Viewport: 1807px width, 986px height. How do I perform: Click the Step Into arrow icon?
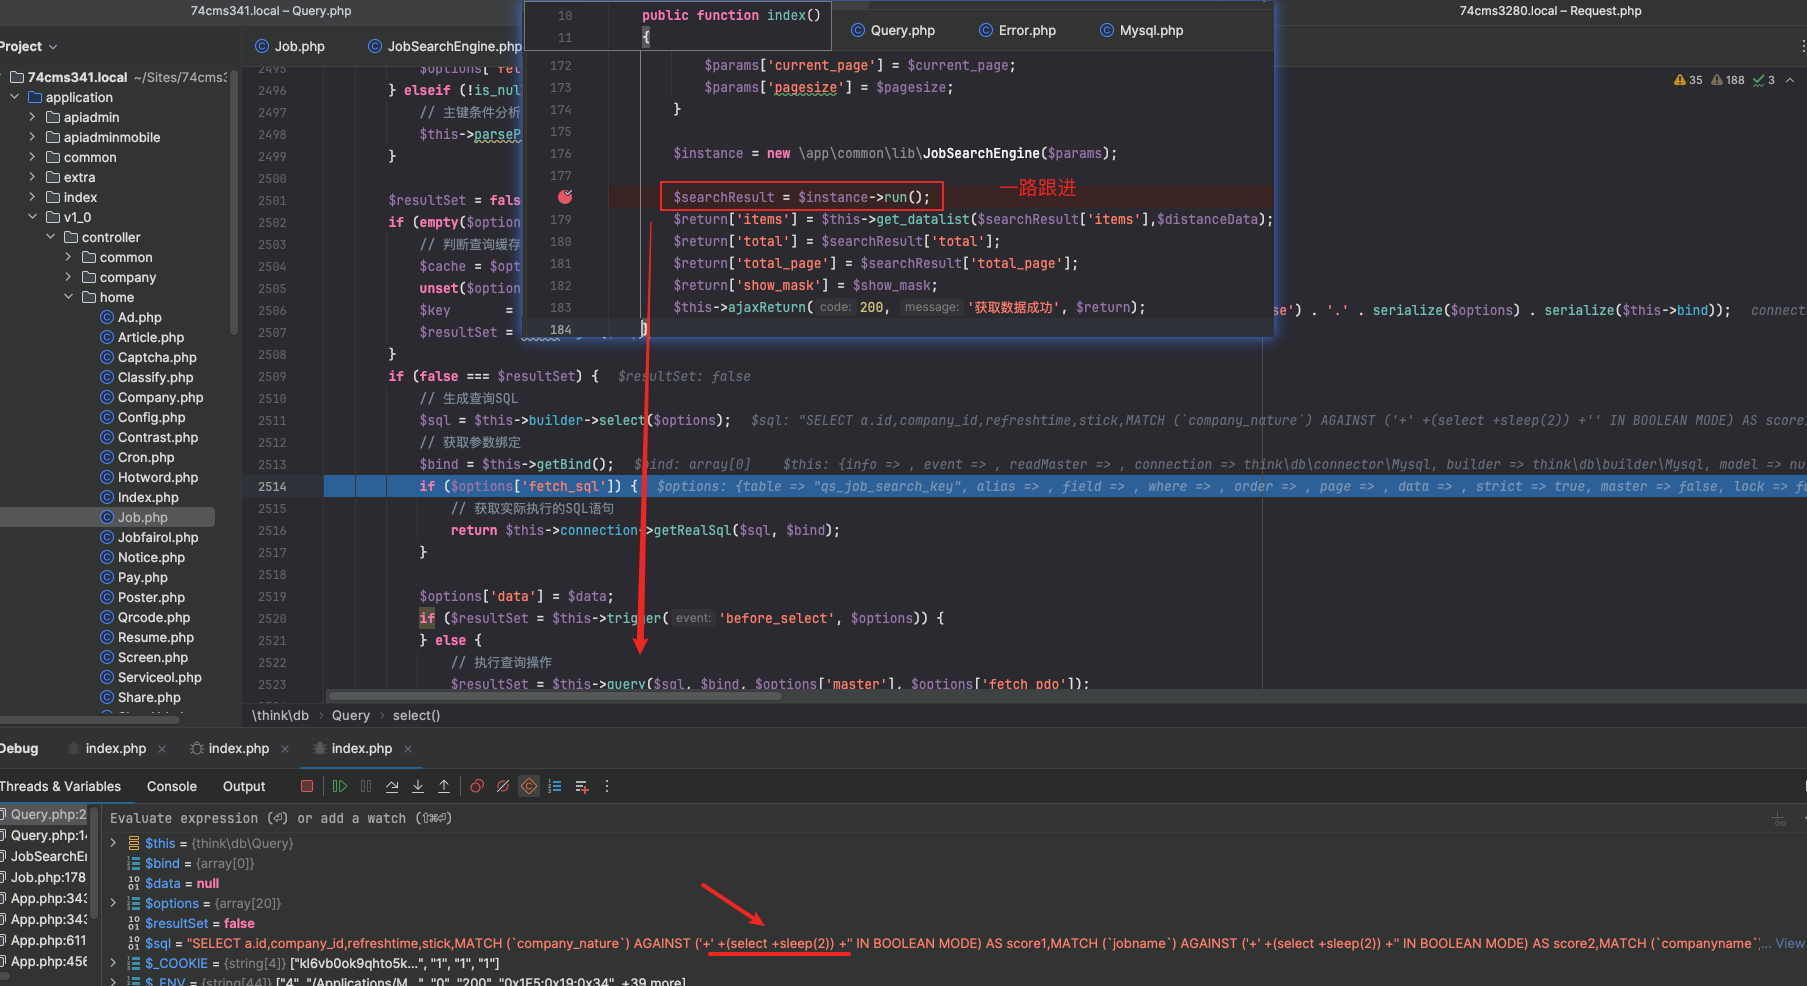(x=418, y=786)
